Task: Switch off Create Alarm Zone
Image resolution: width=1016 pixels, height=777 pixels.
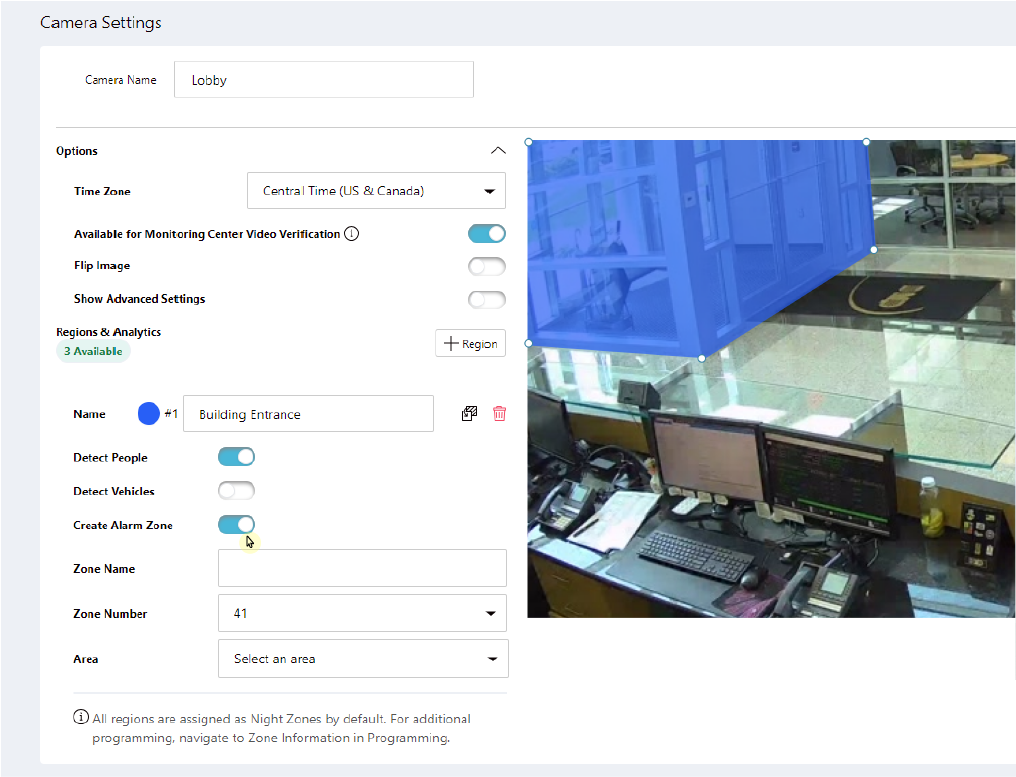Action: tap(236, 525)
